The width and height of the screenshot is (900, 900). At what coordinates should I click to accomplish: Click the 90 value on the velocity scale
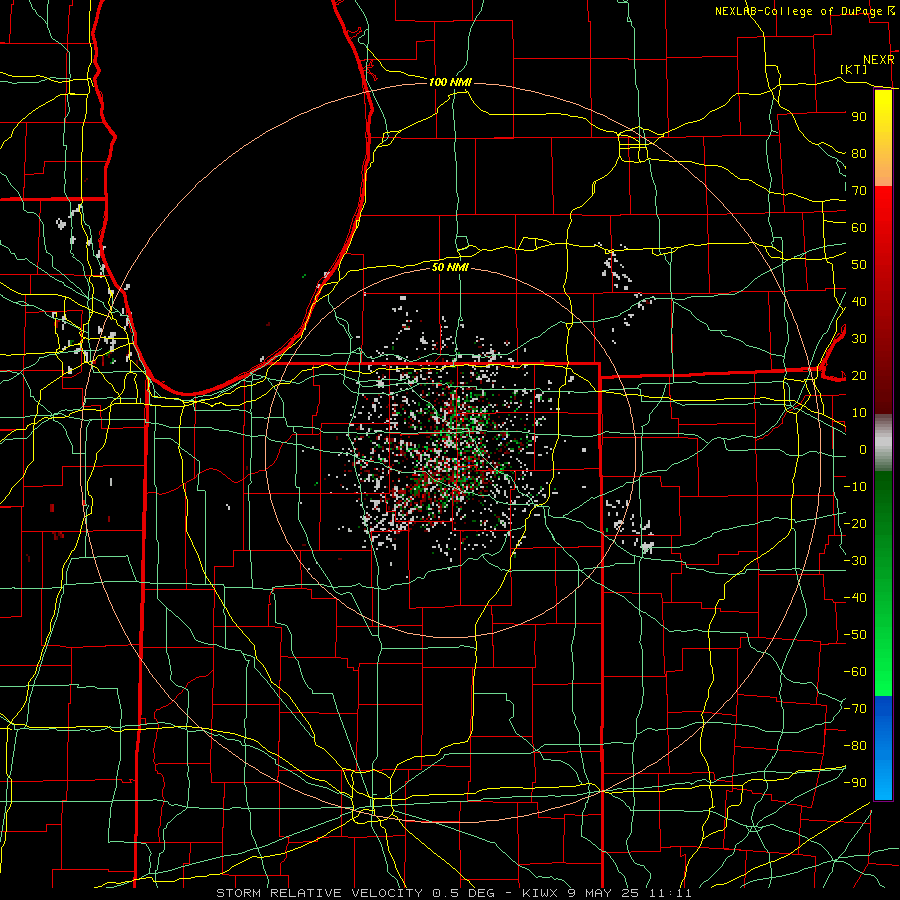point(859,117)
